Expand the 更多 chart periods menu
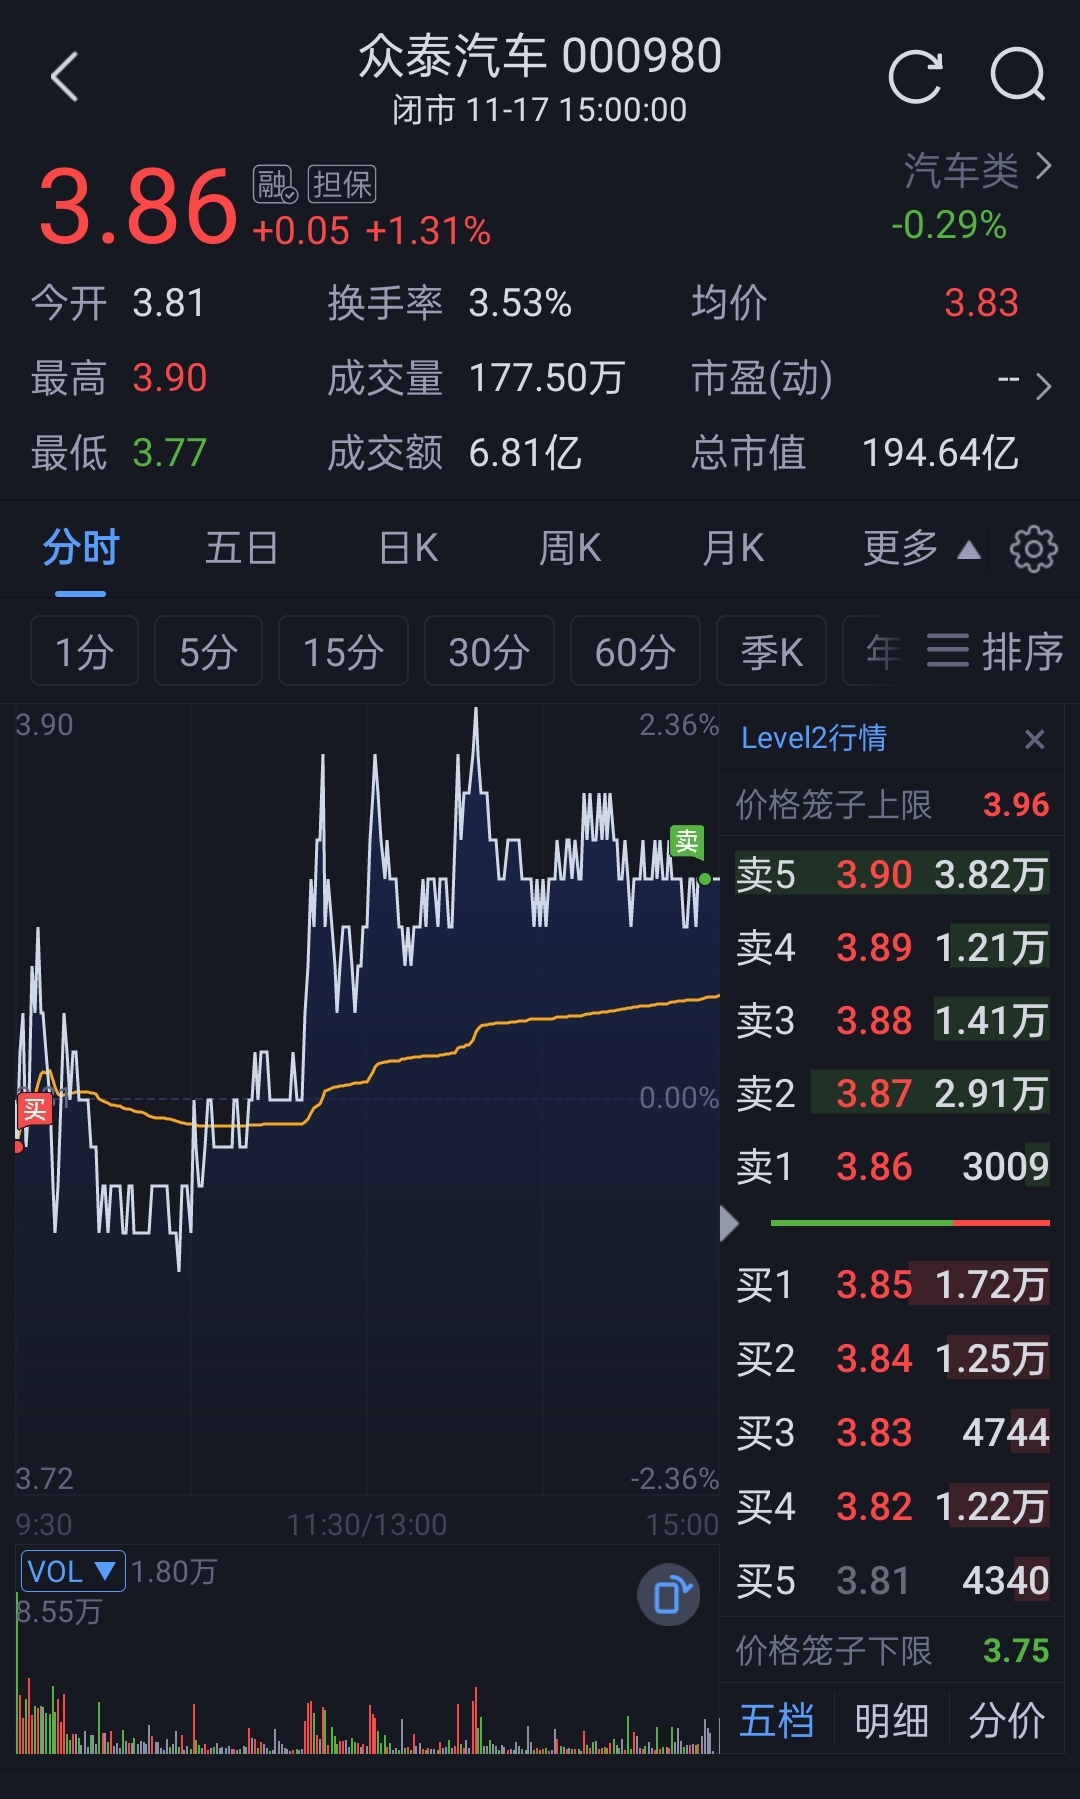The image size is (1080, 1799). coord(922,549)
